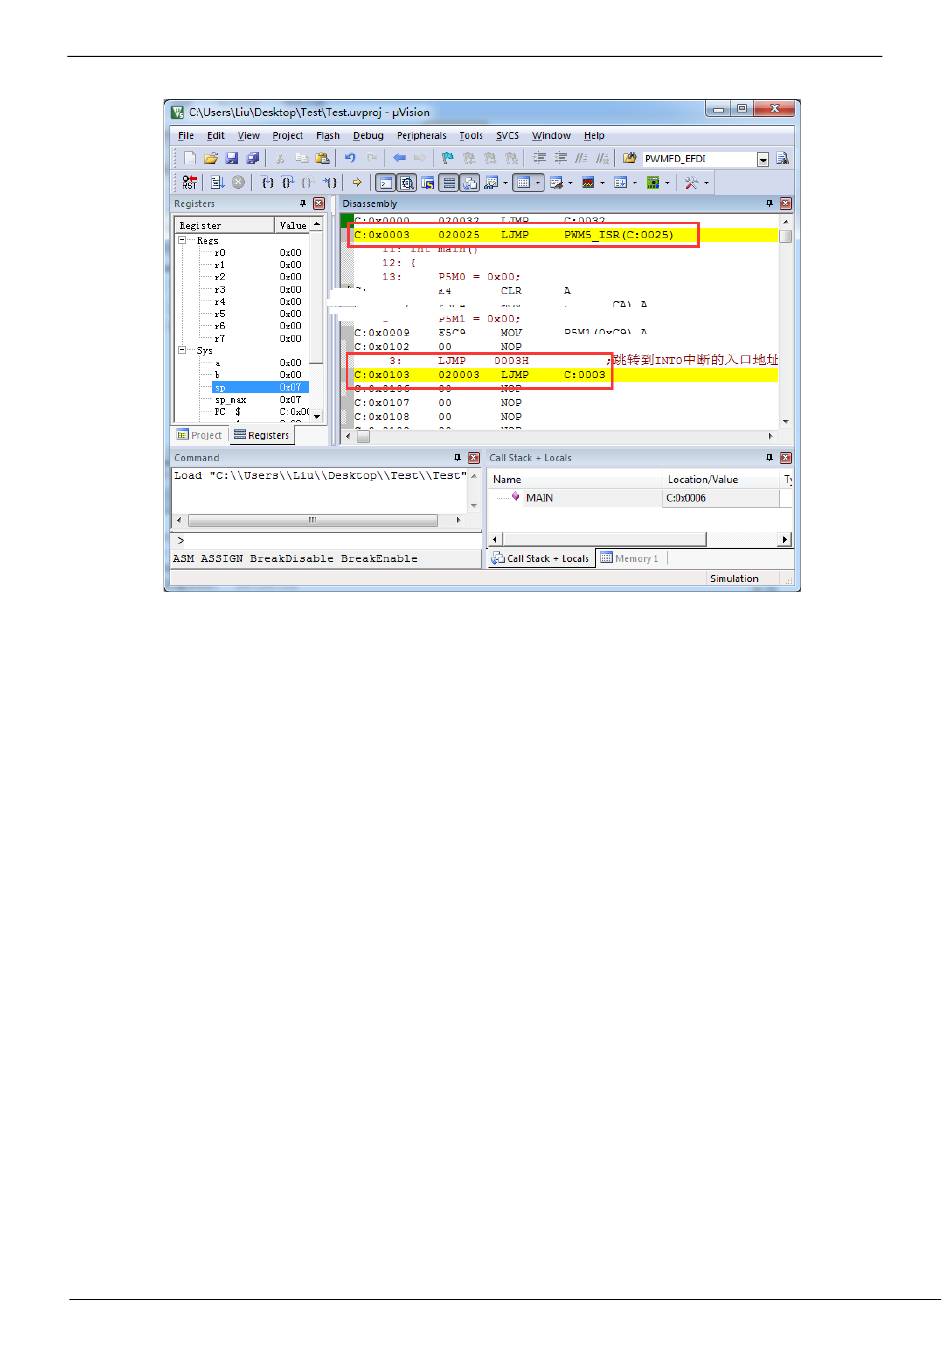
Task: Click the Location/Value column header
Action: coord(720,479)
